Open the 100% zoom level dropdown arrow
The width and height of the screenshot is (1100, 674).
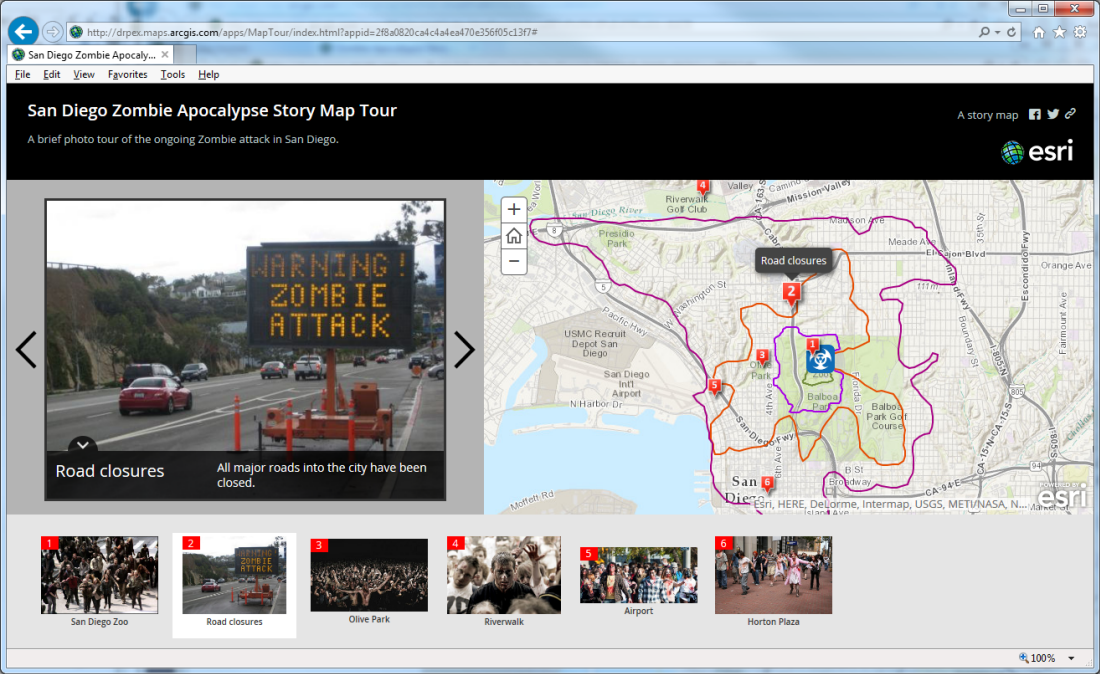[x=1071, y=658]
